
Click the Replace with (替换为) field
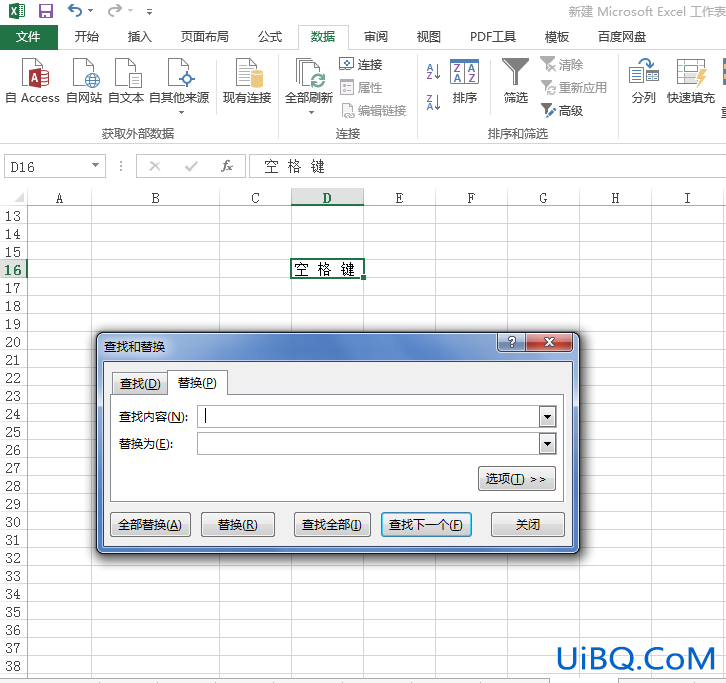[x=369, y=444]
